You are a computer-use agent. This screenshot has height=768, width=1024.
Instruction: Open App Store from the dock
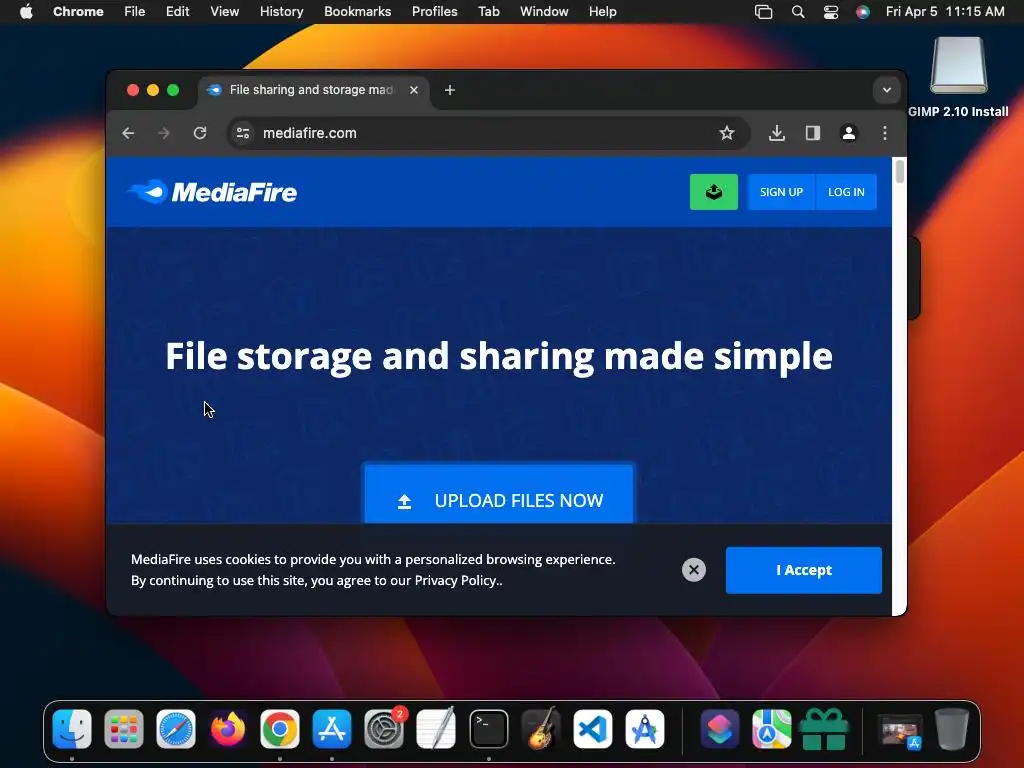pos(332,729)
